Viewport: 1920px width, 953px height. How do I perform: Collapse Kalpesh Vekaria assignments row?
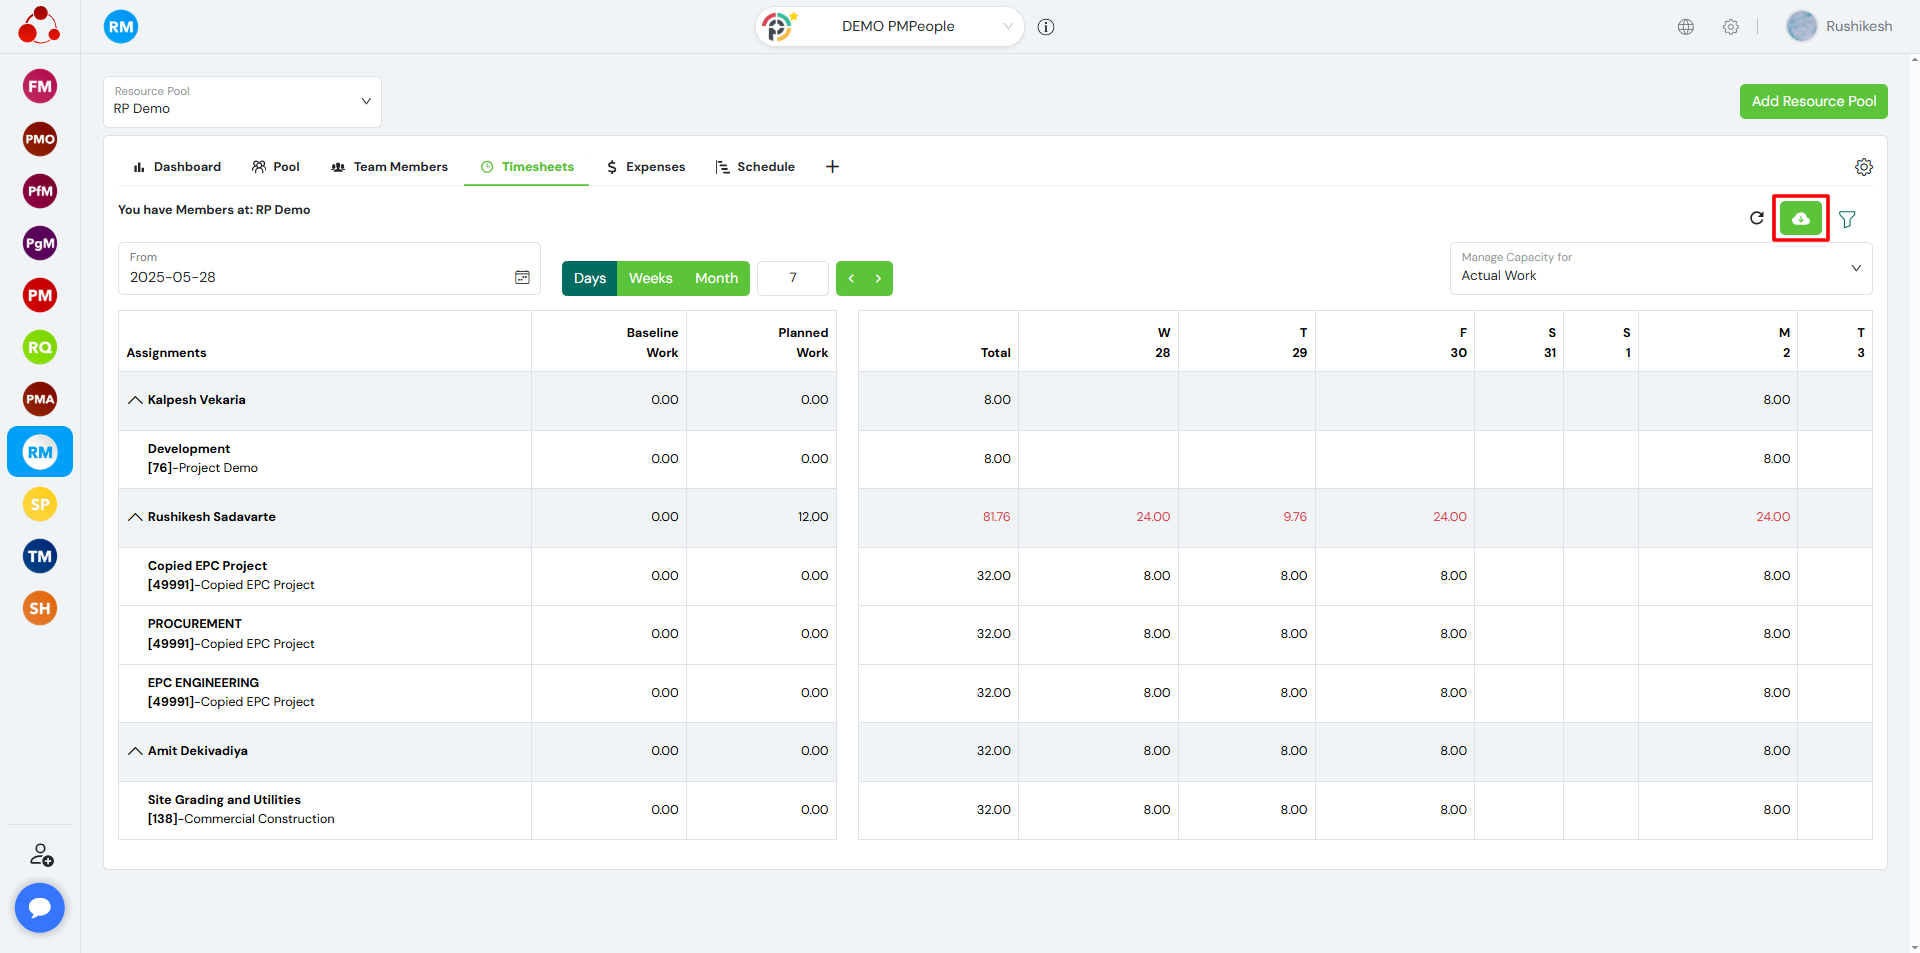click(x=135, y=400)
